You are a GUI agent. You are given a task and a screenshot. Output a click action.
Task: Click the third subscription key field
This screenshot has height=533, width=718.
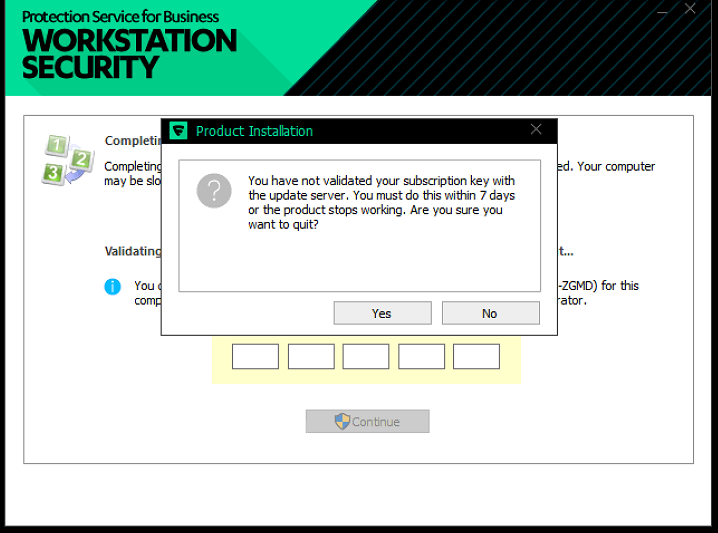366,356
